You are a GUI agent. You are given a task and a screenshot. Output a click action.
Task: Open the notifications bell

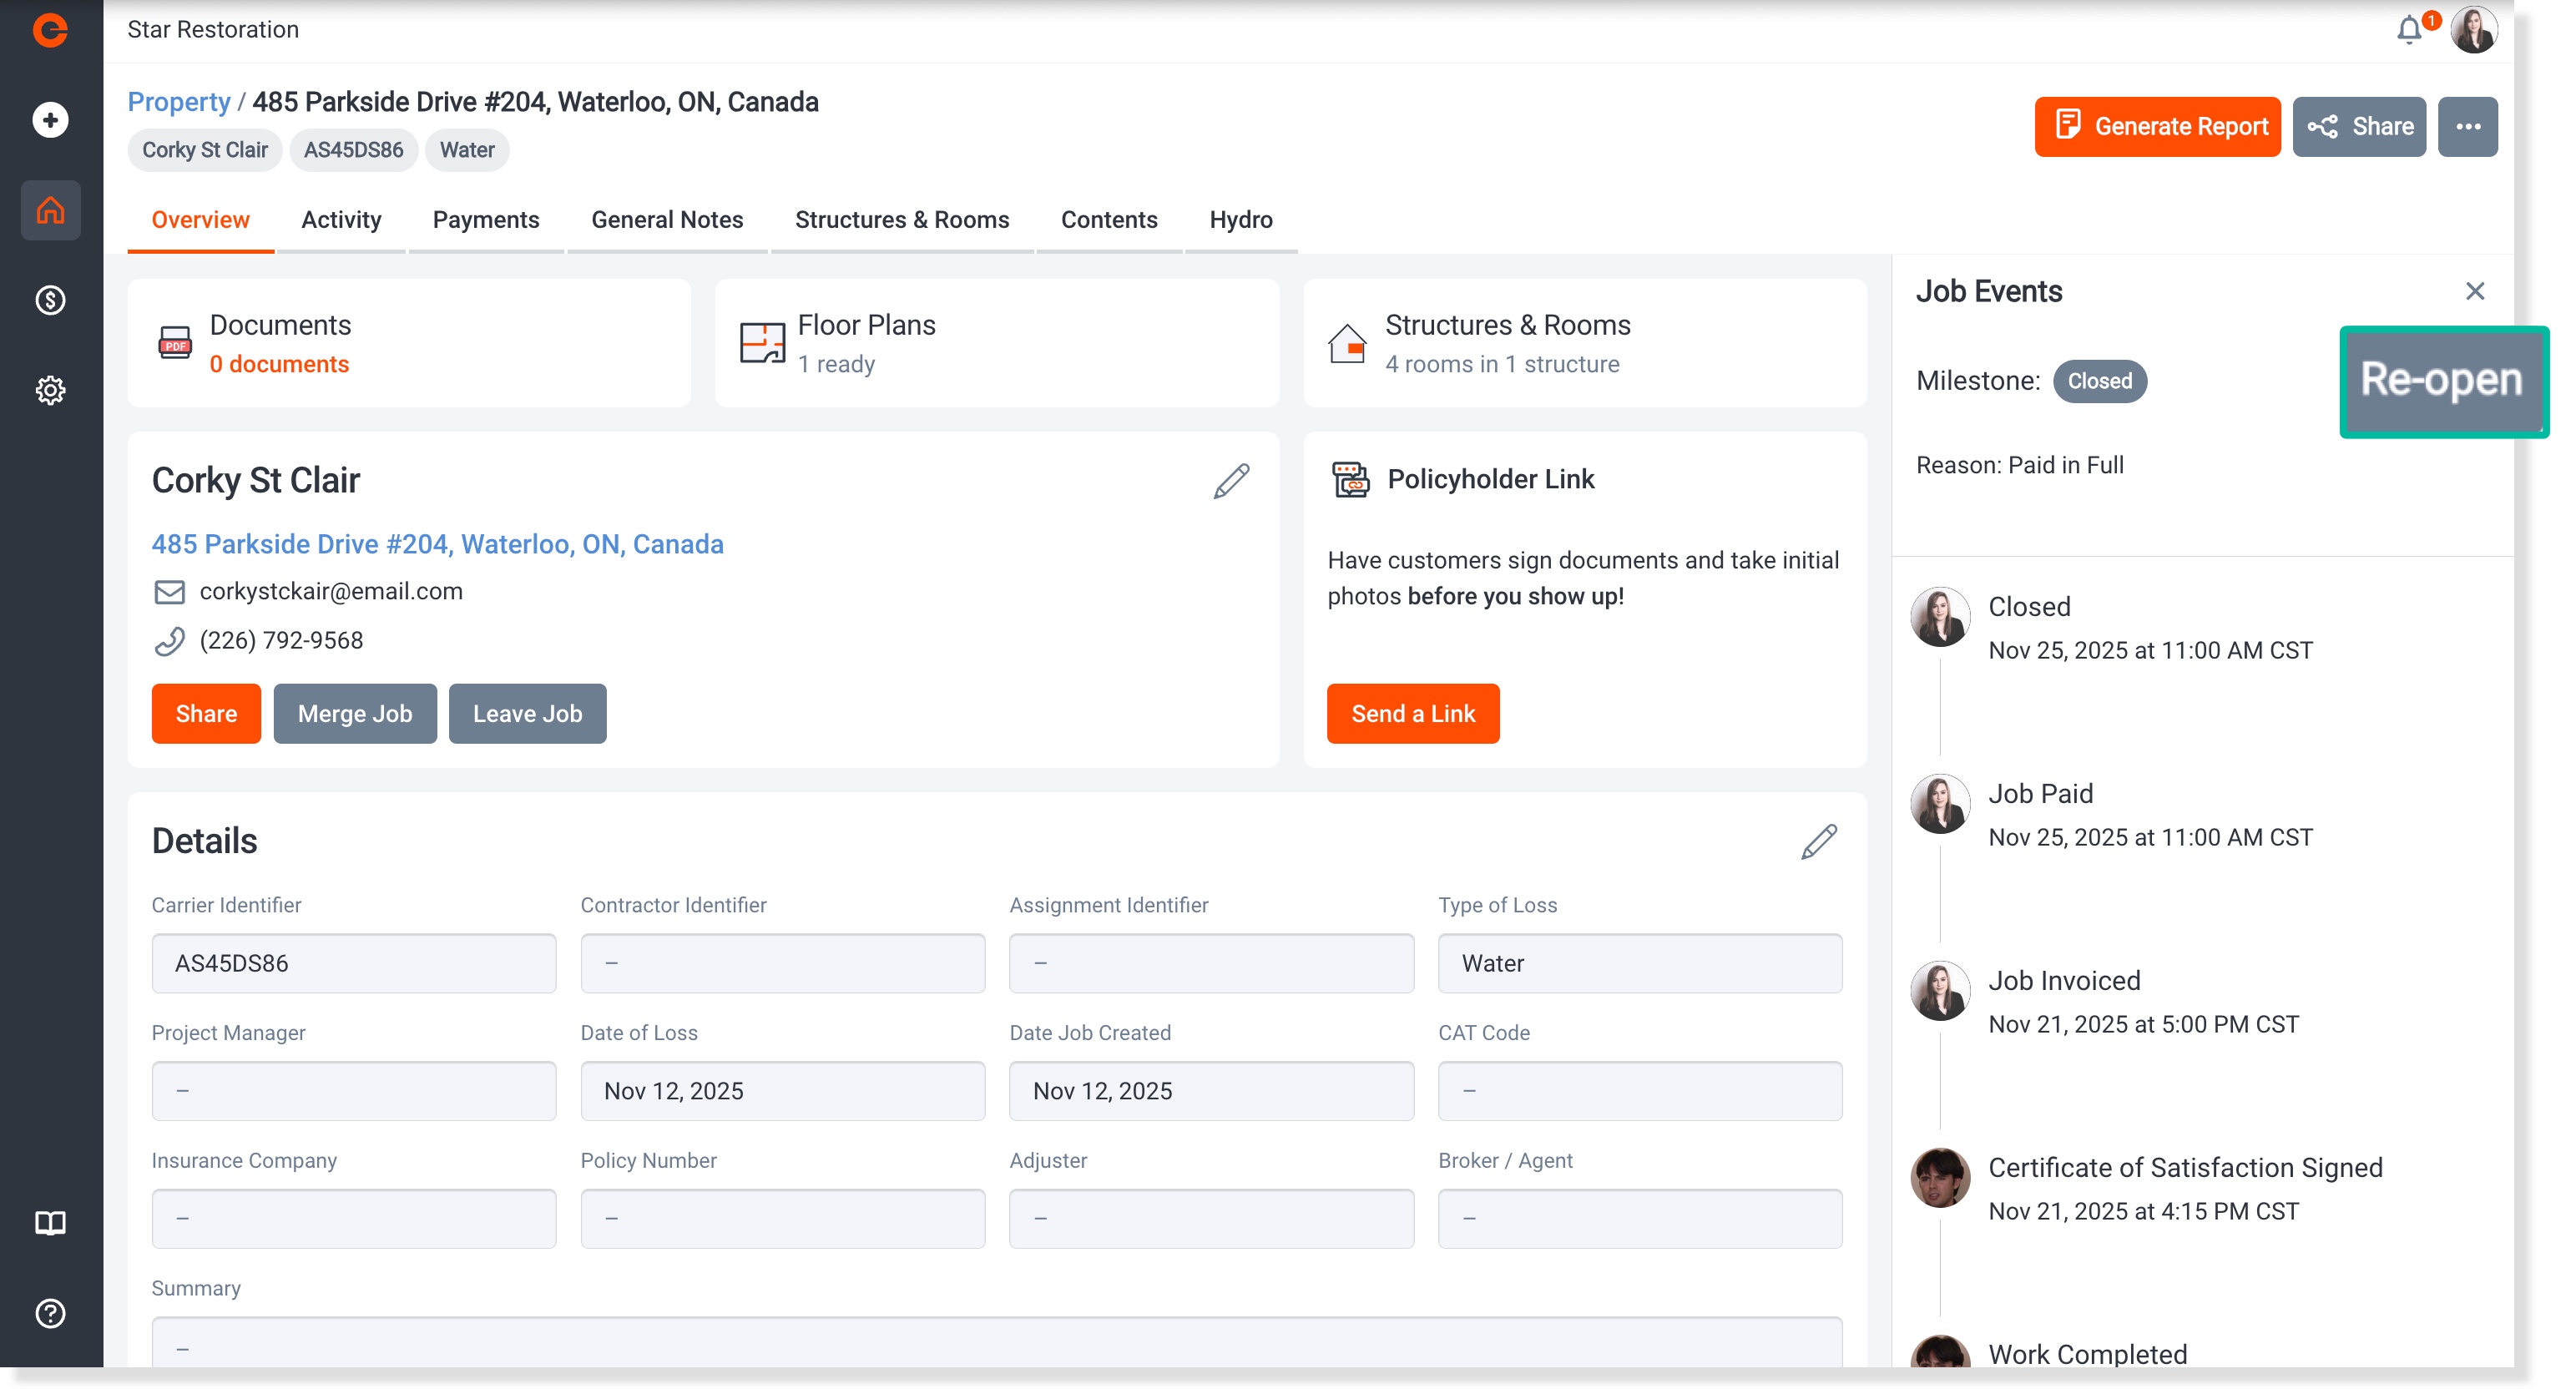(x=2409, y=30)
